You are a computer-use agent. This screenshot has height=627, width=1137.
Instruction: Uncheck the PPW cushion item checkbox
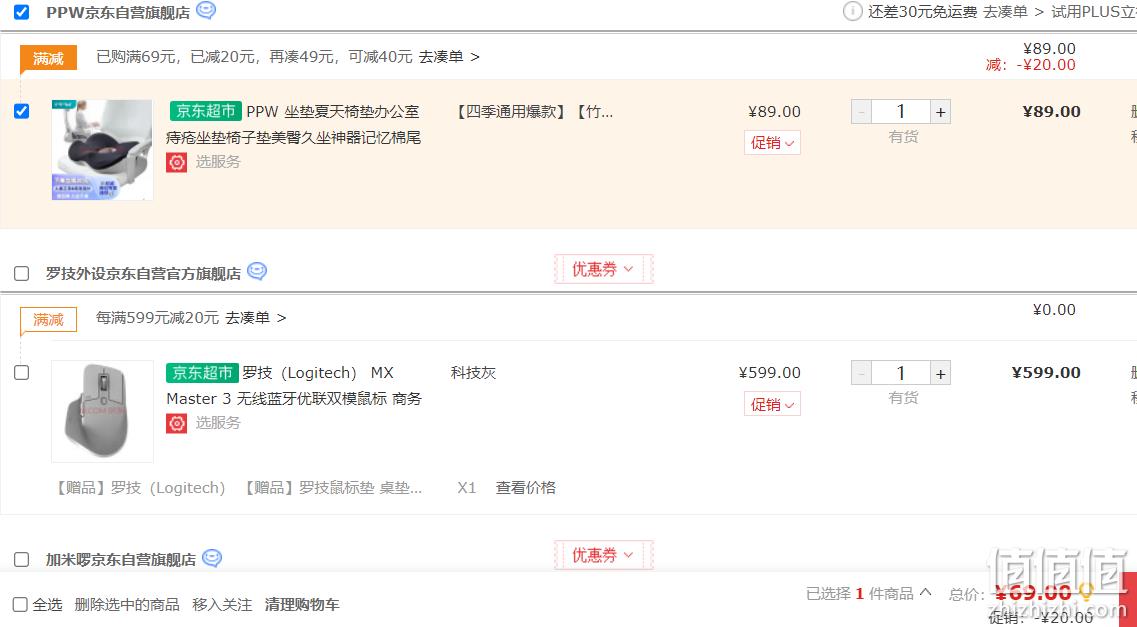(x=22, y=111)
